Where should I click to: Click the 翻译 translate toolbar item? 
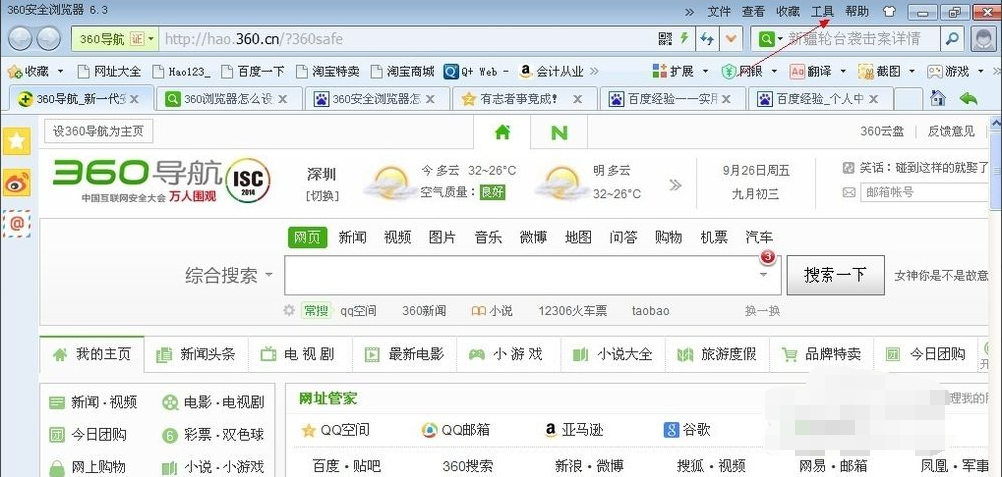pyautogui.click(x=810, y=71)
